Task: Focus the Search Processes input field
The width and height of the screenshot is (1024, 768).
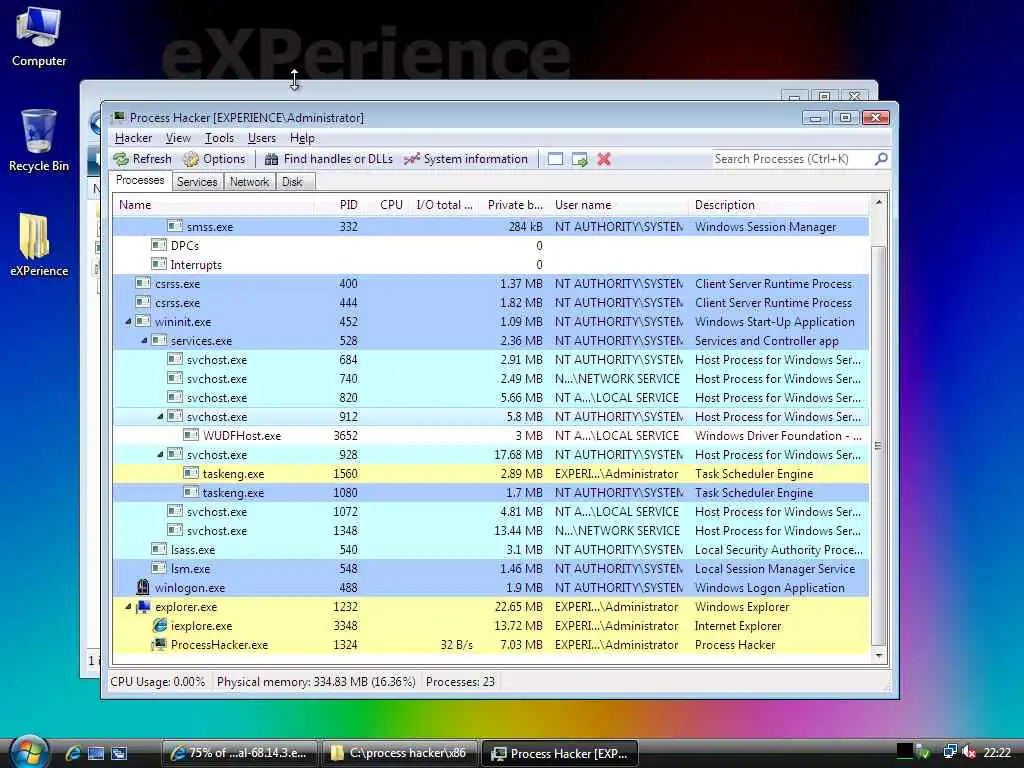Action: (793, 159)
